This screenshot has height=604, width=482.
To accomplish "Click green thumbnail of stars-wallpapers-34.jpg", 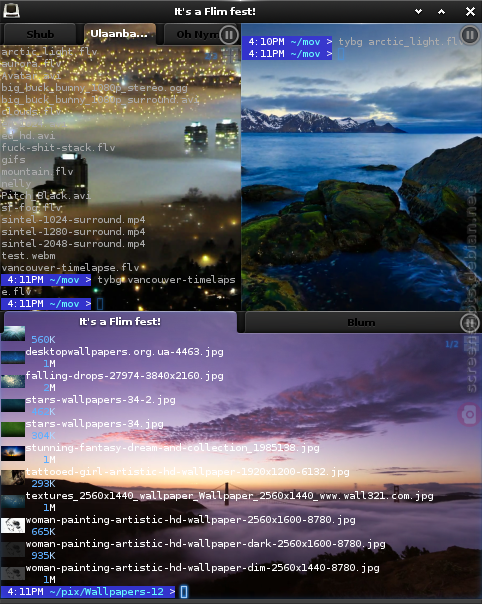I will click(x=13, y=429).
